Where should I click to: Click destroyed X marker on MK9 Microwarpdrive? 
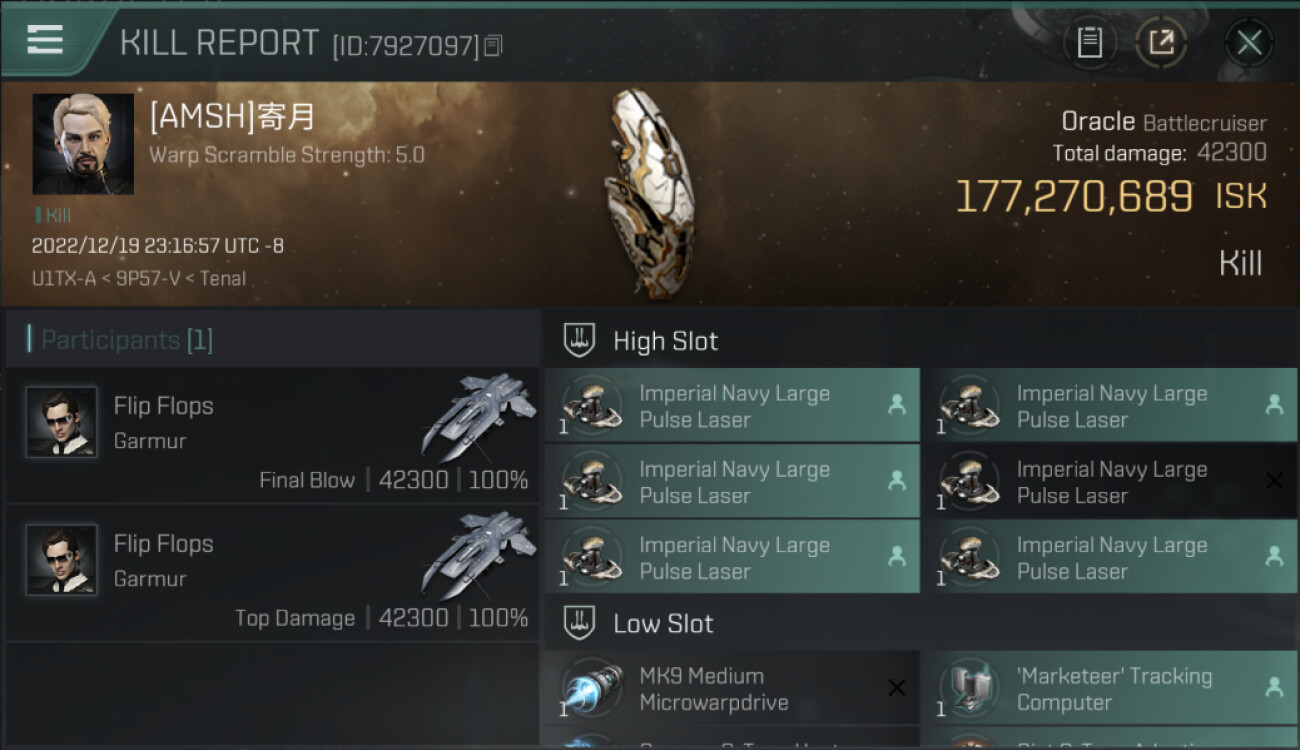coord(896,688)
